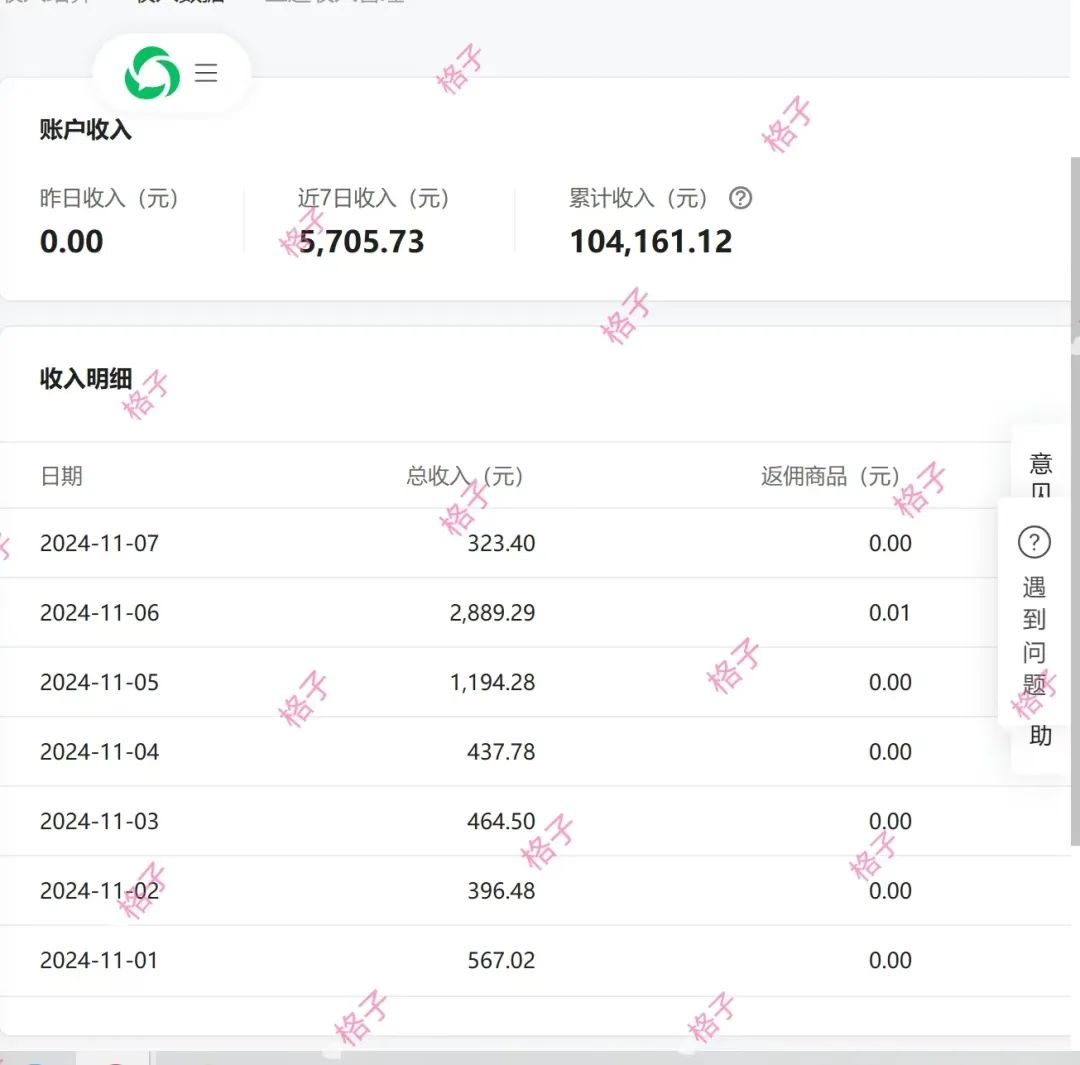Select the 日期 column header
This screenshot has height=1065, width=1080.
(x=61, y=476)
